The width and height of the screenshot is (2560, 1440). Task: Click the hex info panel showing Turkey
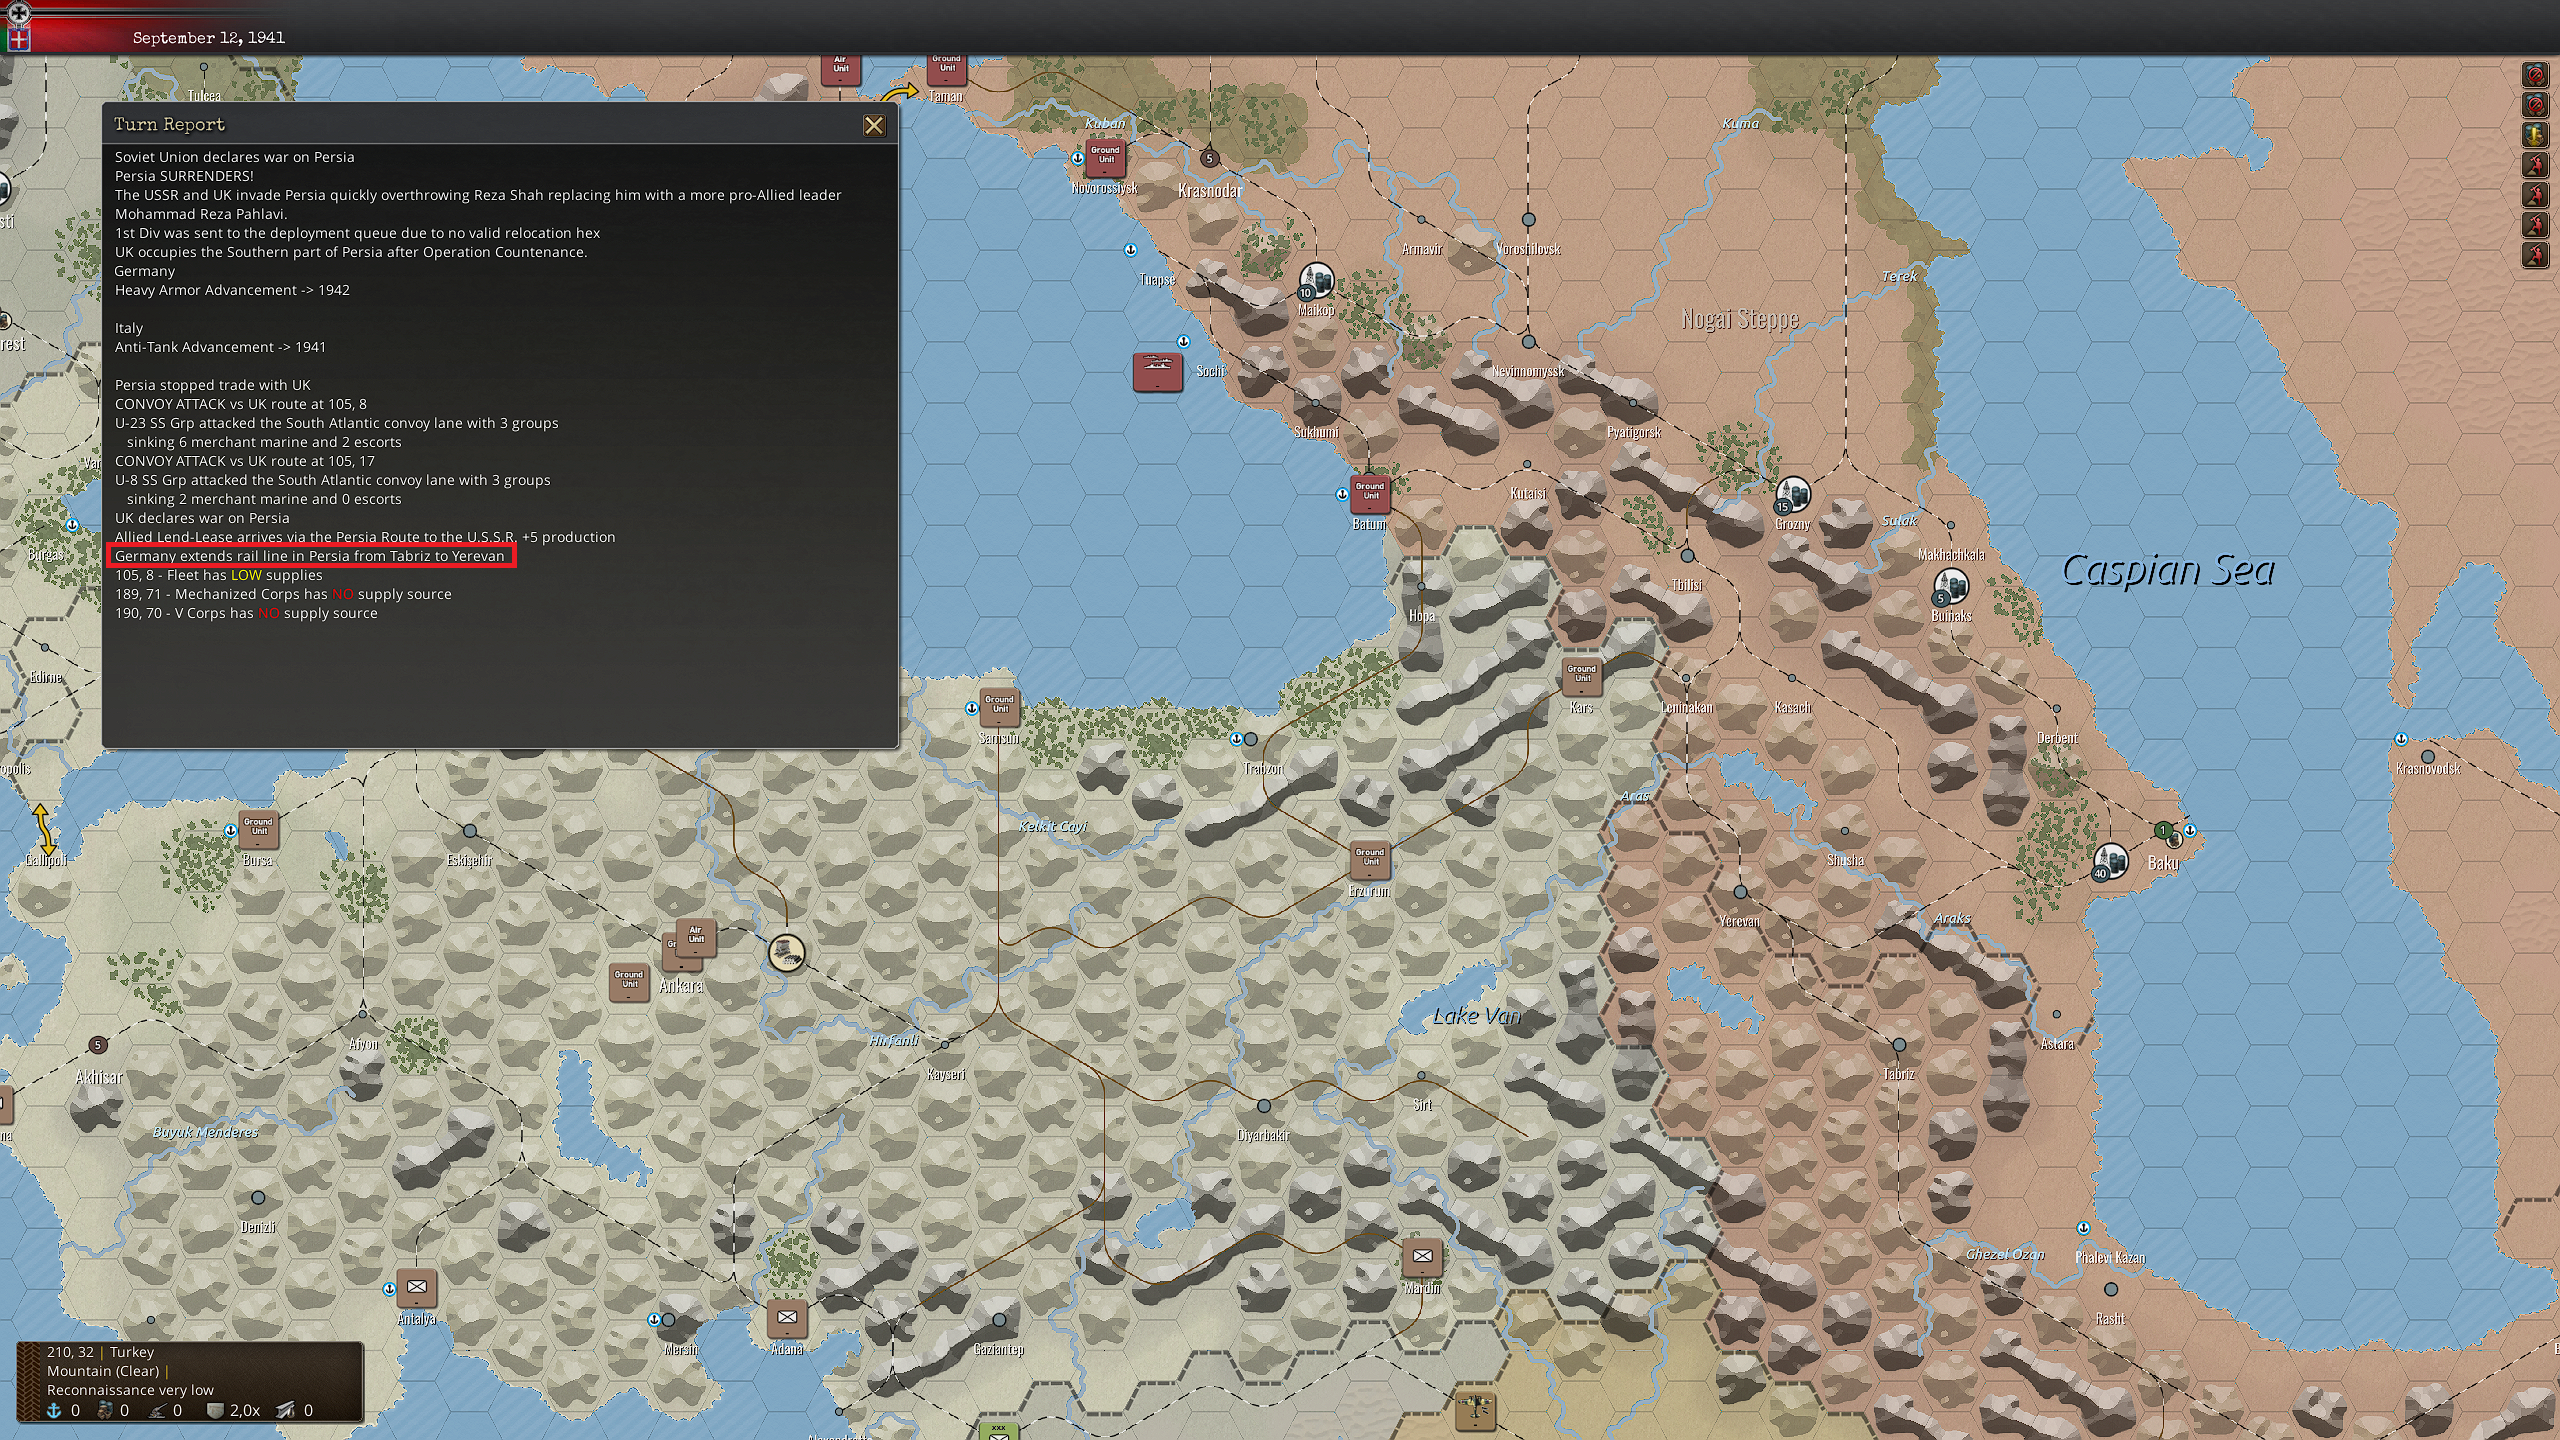coord(190,1381)
